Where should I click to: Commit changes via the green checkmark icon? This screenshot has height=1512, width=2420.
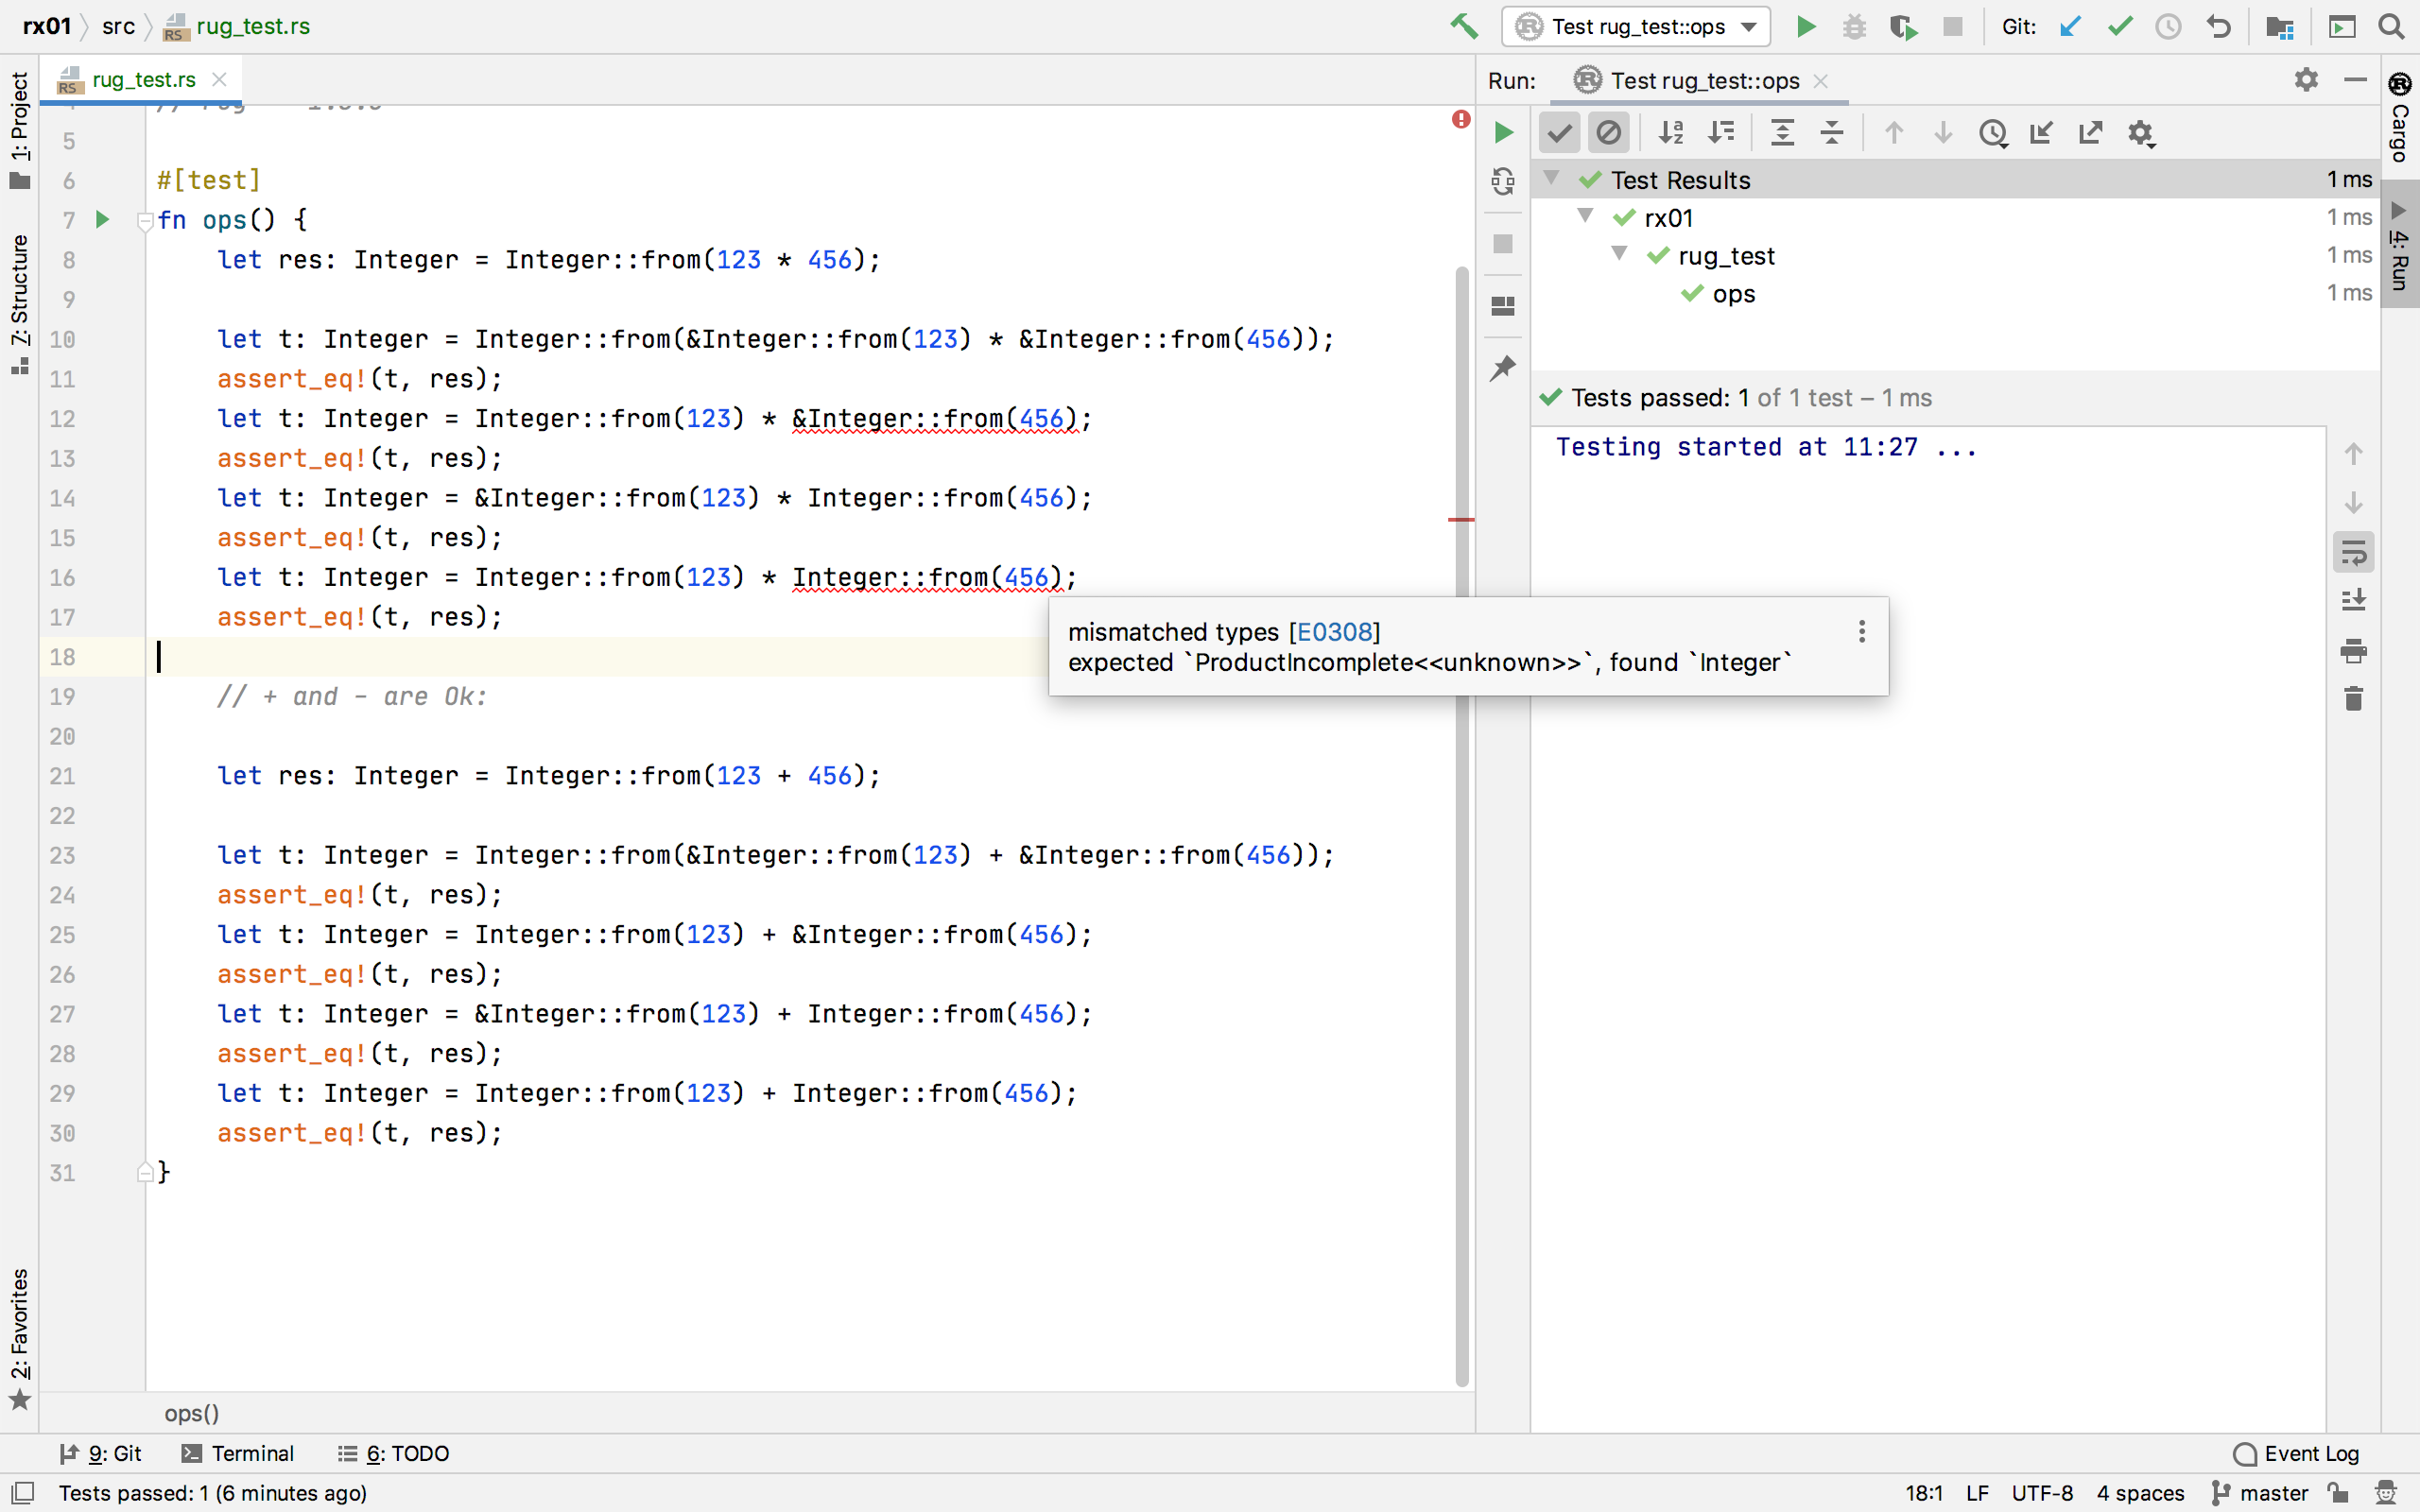click(x=2119, y=27)
